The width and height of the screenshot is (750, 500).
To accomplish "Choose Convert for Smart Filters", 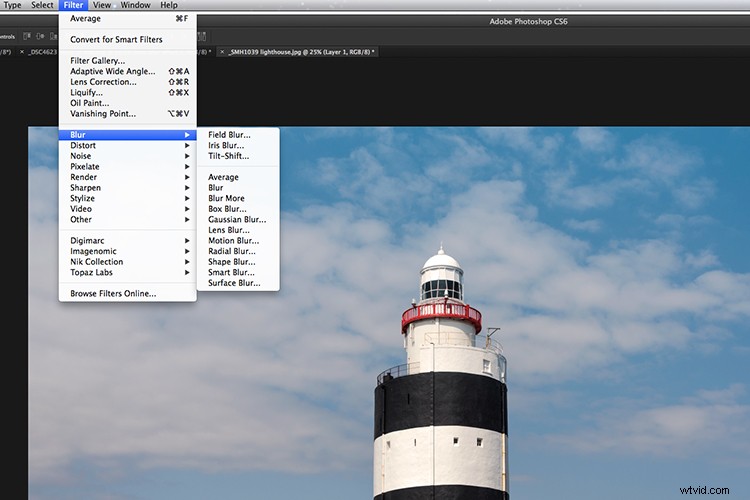I will (x=128, y=40).
